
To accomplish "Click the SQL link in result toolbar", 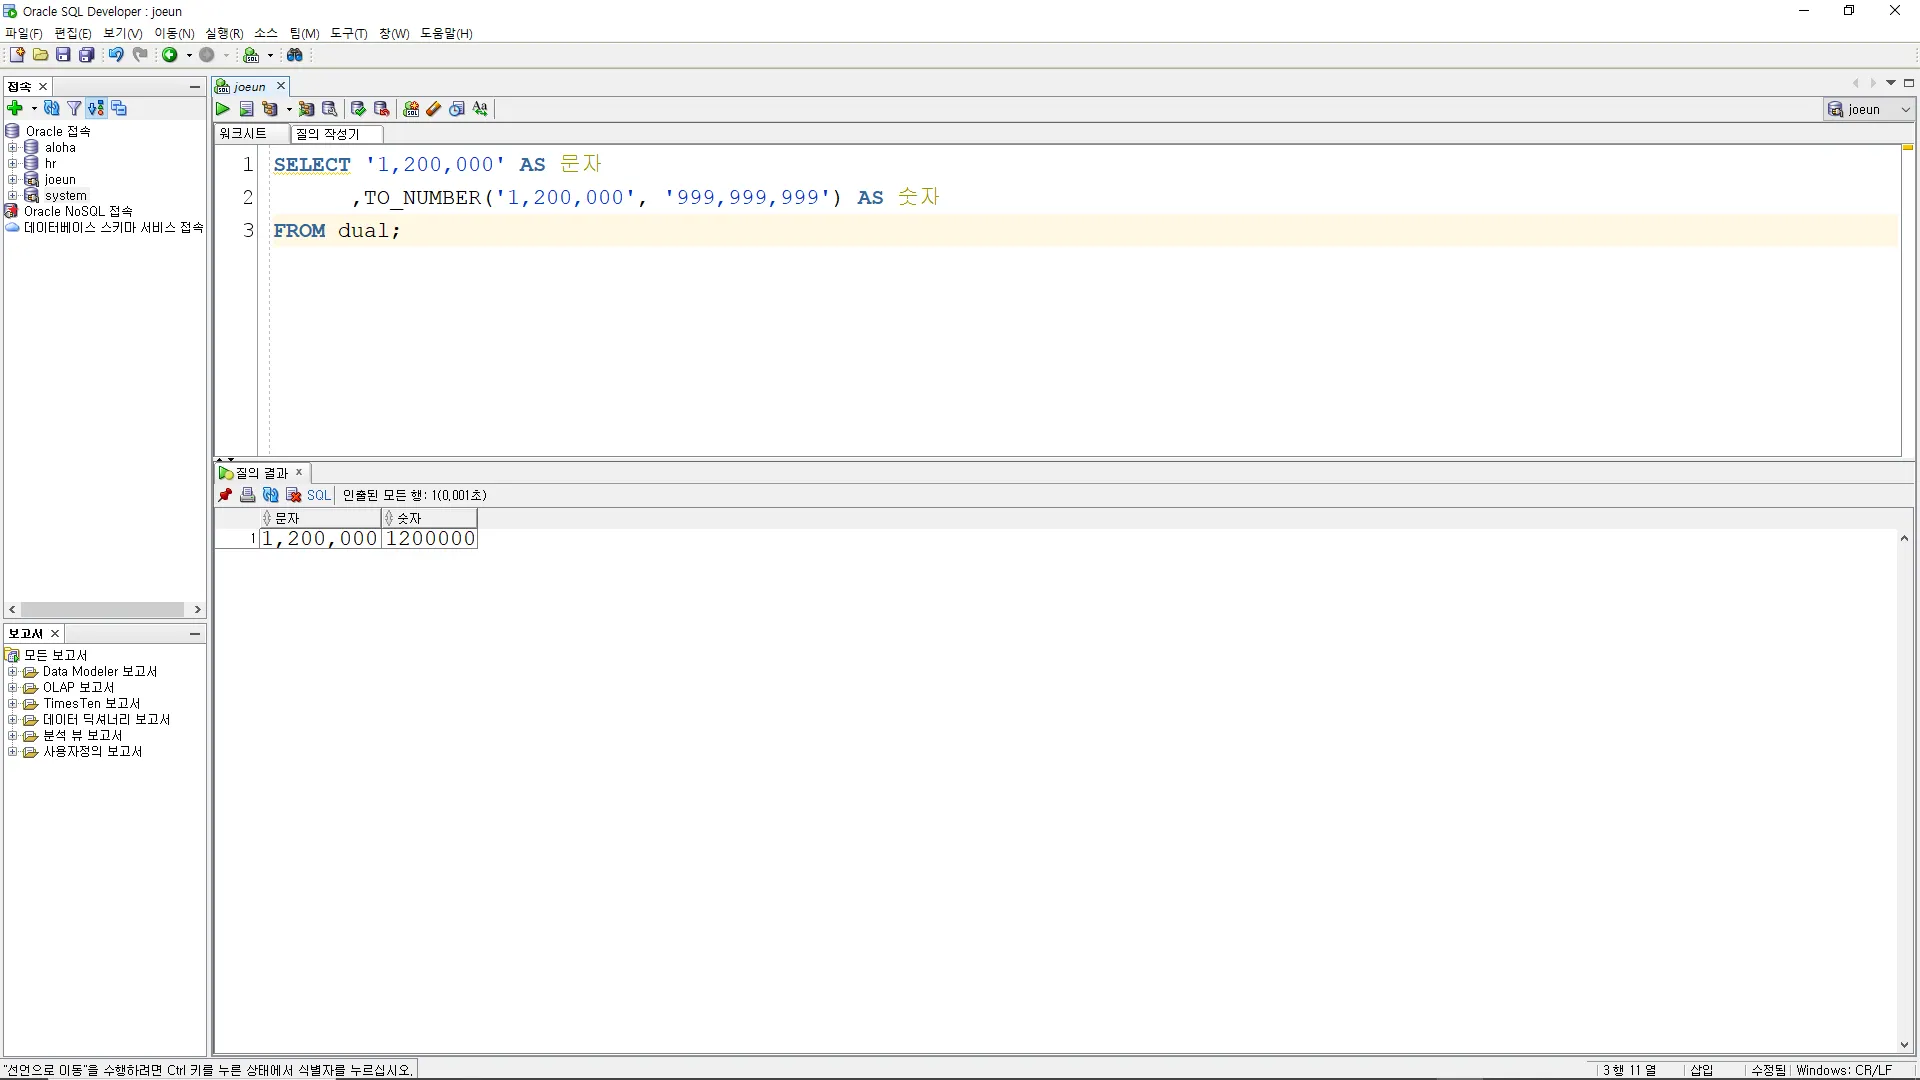I will (x=318, y=495).
